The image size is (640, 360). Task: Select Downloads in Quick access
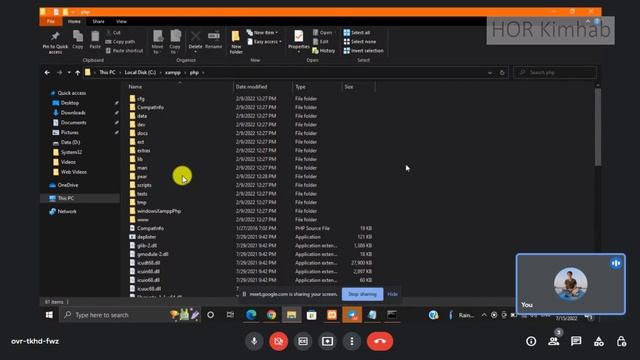(73, 113)
